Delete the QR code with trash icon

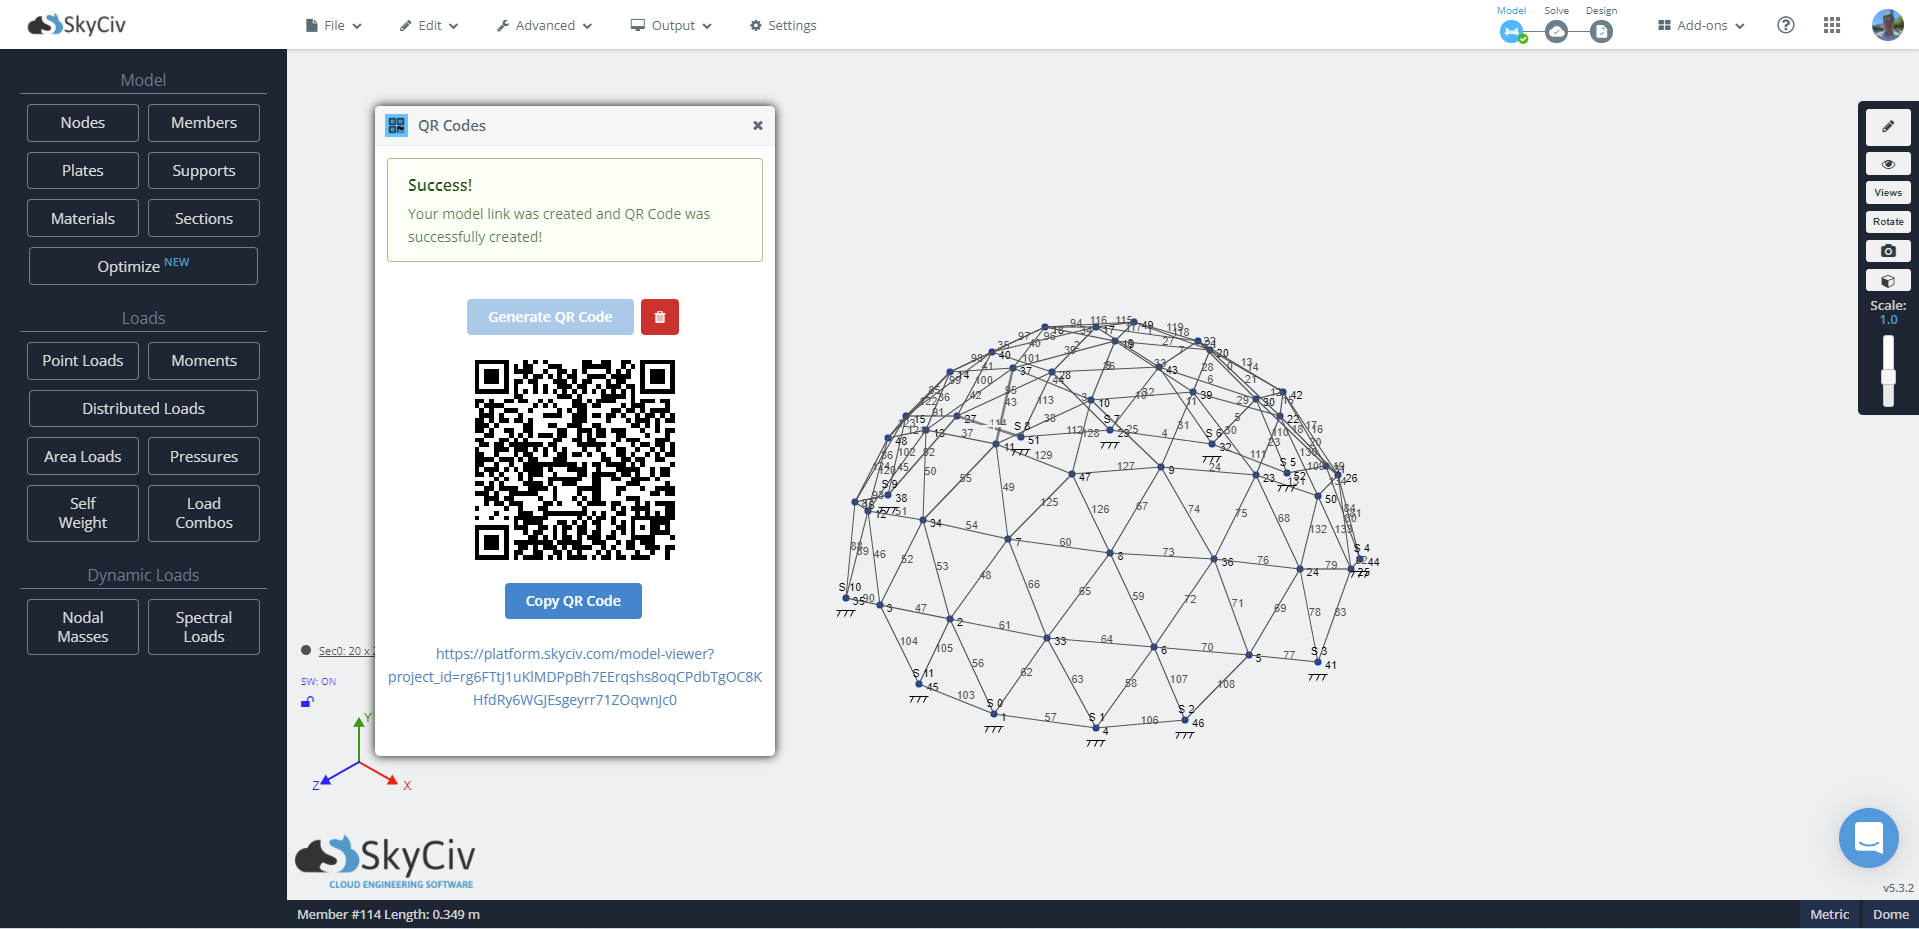(660, 317)
